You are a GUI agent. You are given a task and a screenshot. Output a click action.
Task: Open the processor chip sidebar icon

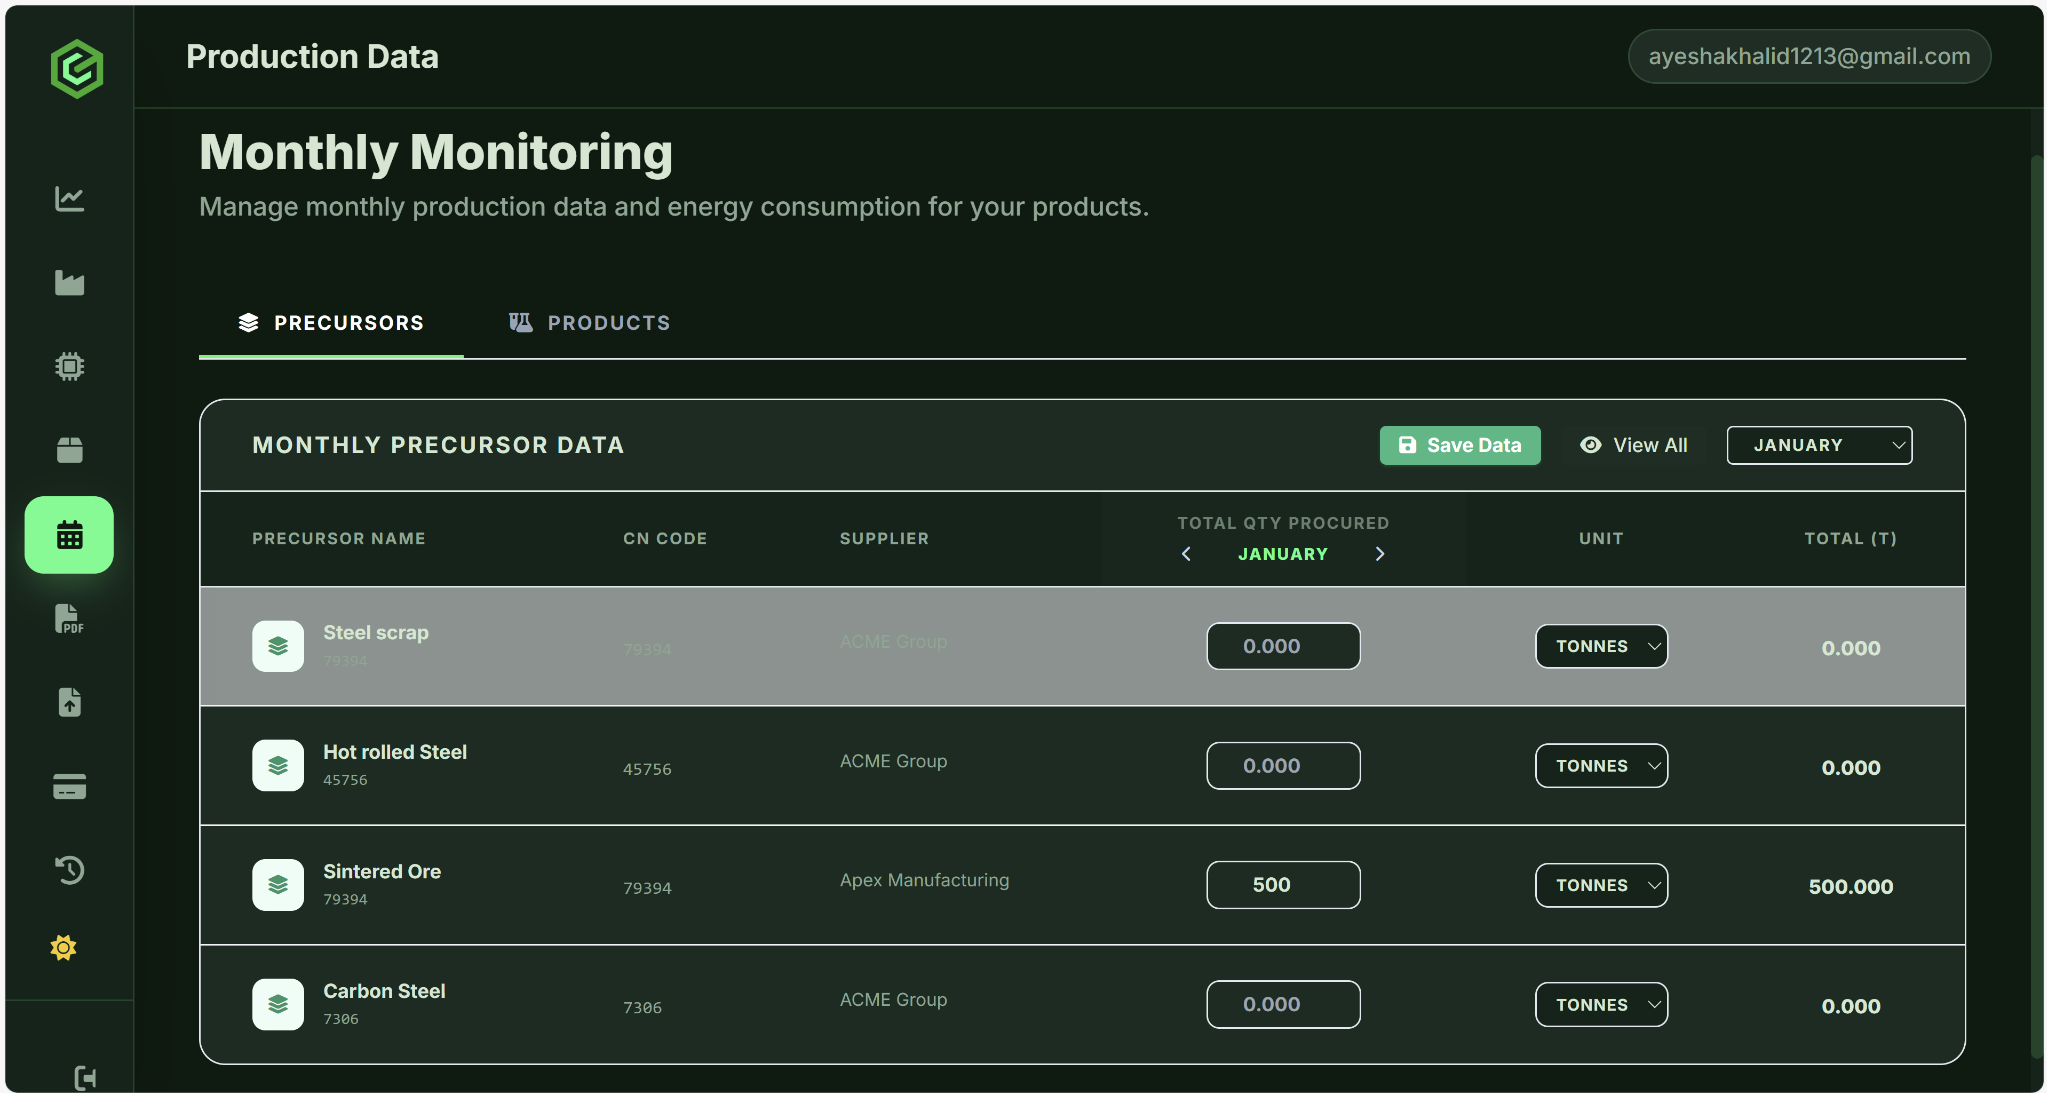69,366
